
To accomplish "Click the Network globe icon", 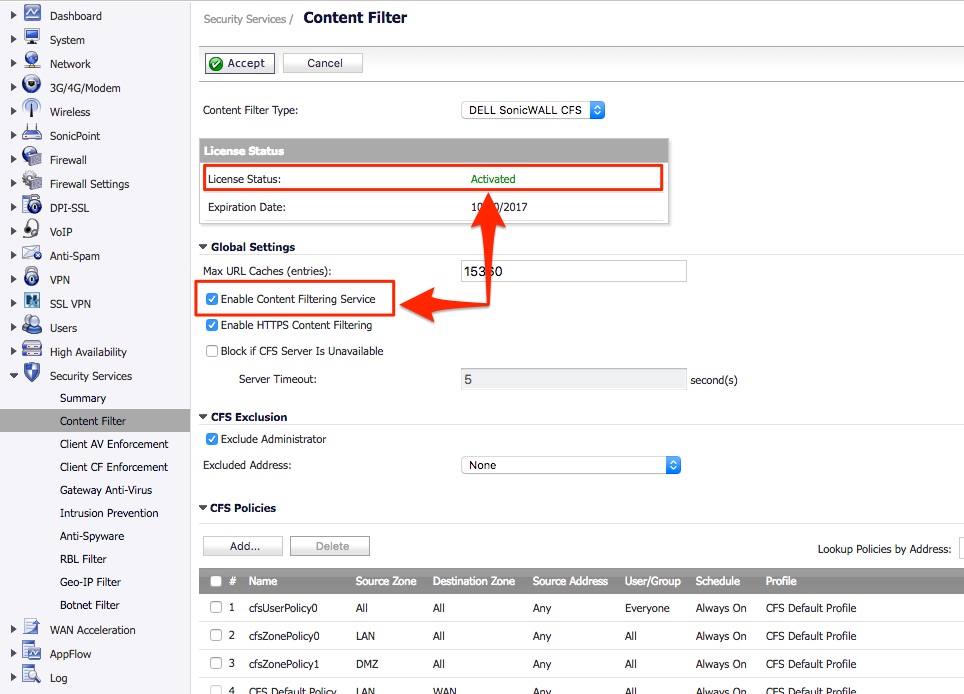I will [32, 61].
